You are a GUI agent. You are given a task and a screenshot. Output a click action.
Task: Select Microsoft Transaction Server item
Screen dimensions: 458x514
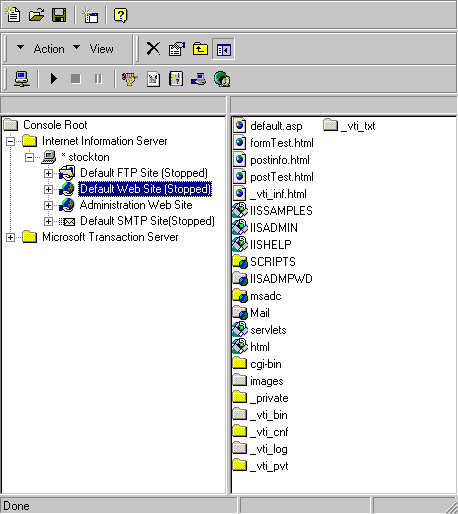click(x=110, y=237)
